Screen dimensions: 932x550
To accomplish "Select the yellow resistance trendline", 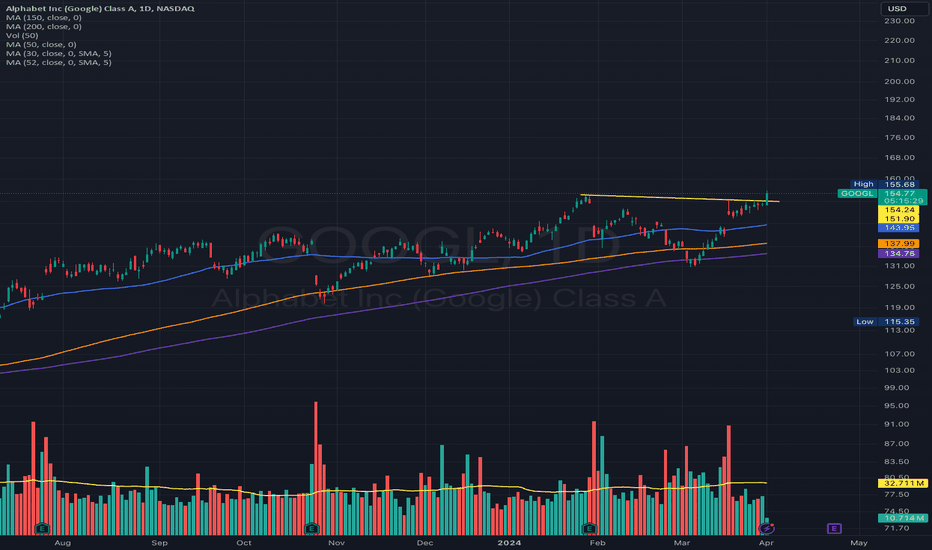I will [679, 198].
